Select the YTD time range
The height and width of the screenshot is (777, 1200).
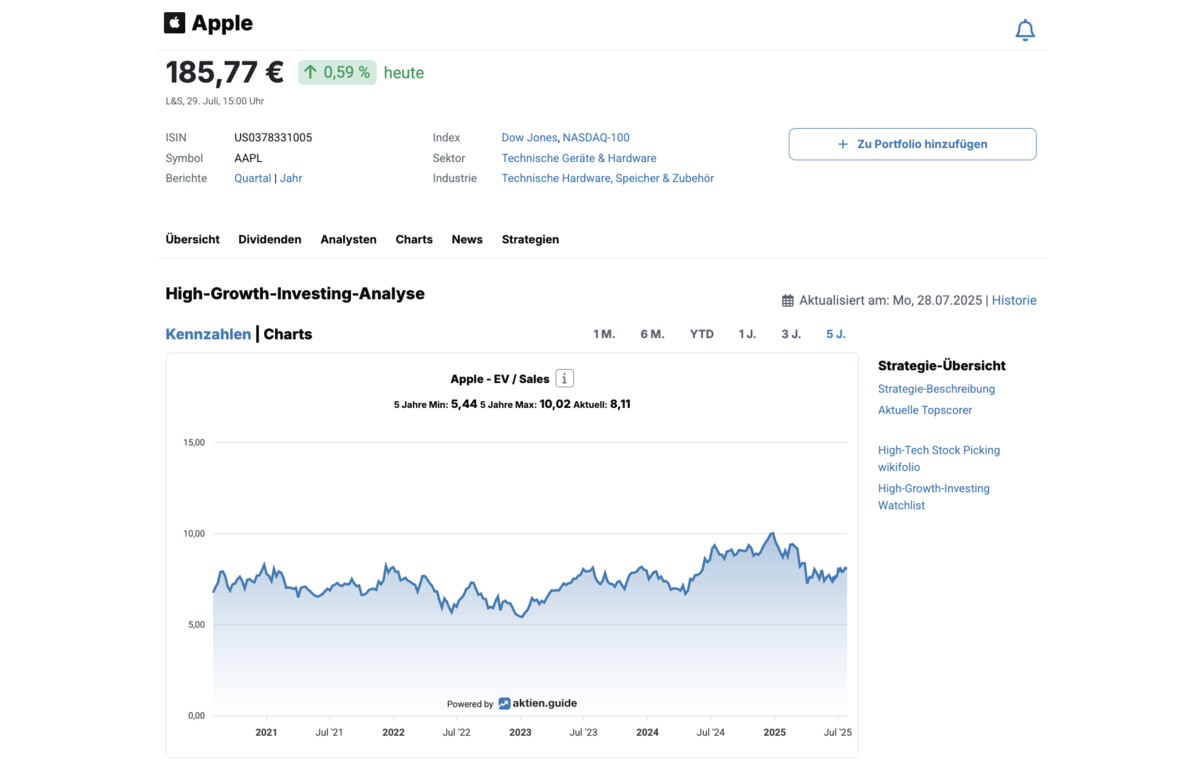point(702,334)
